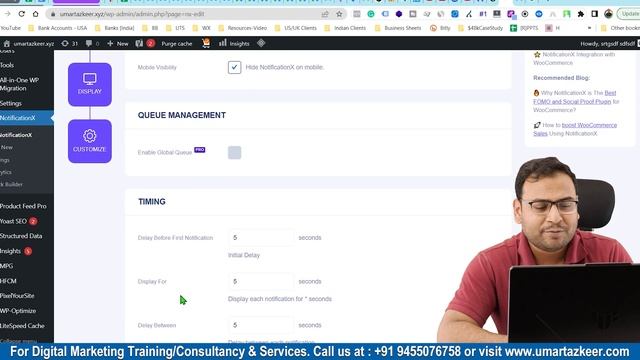Image resolution: width=640 pixels, height=360 pixels.
Task: Open the [R]PPTS sheets bookmark
Action: tap(524, 28)
